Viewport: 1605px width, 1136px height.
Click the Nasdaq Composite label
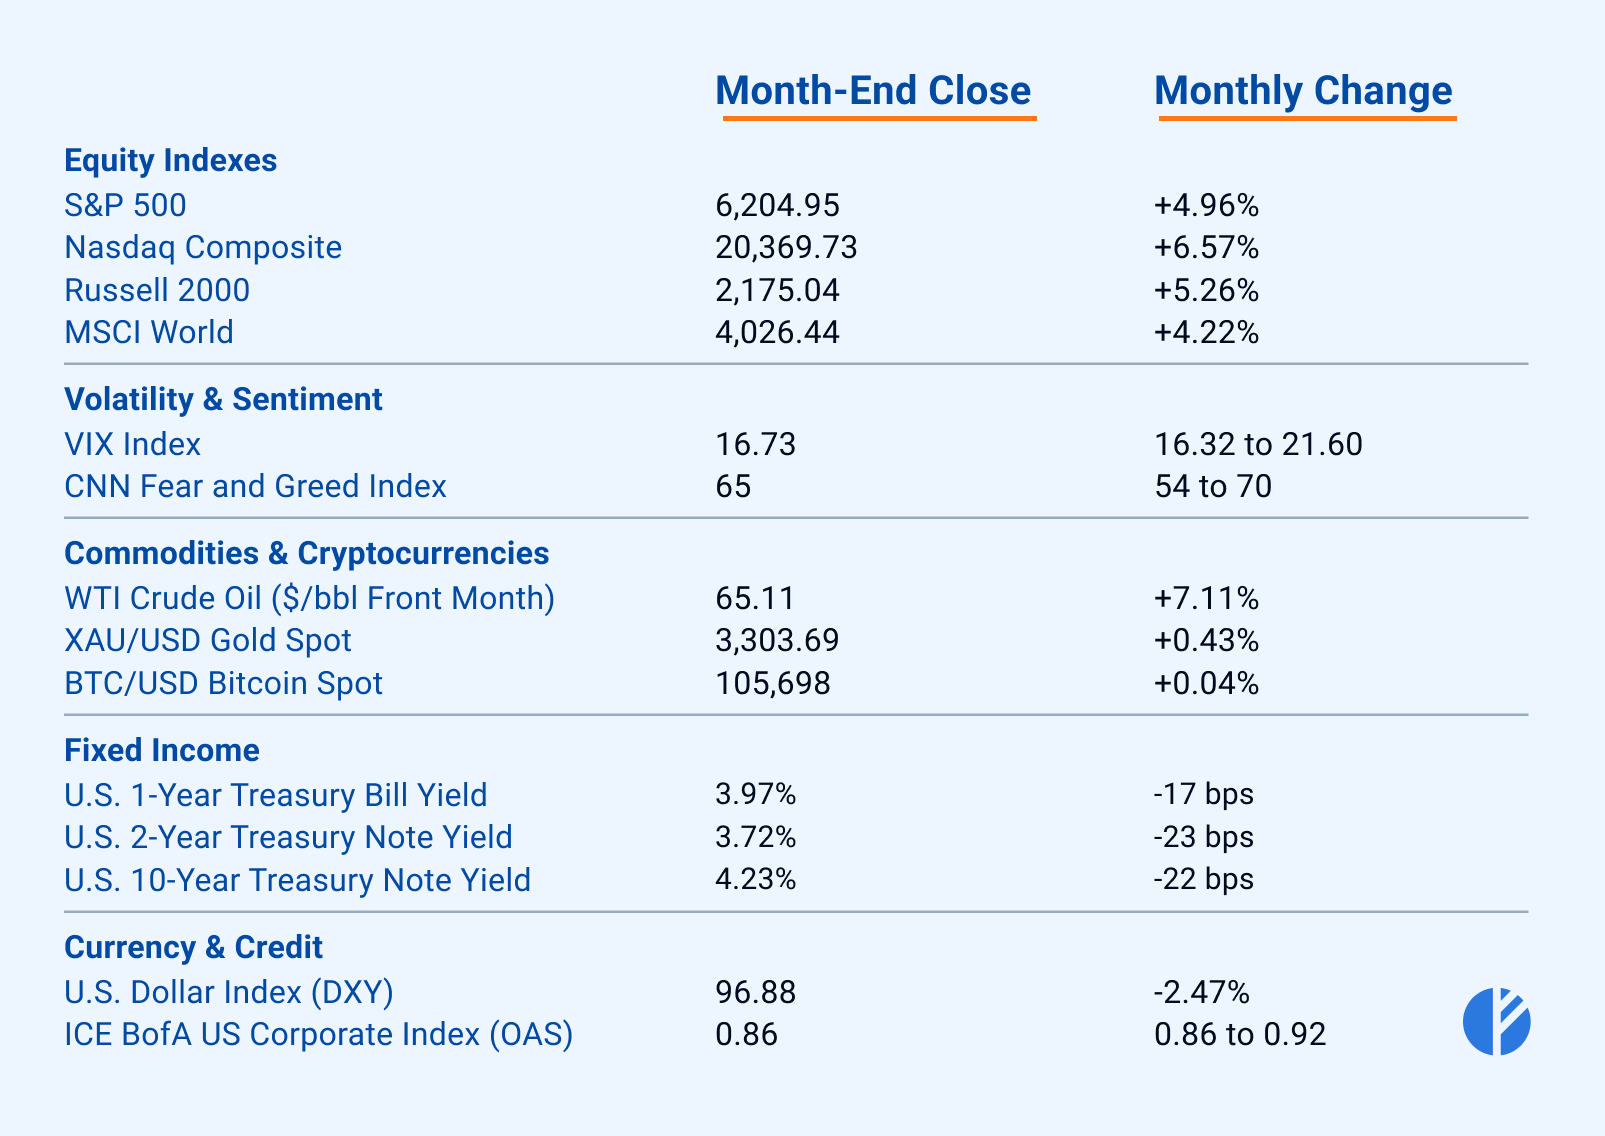pyautogui.click(x=203, y=247)
